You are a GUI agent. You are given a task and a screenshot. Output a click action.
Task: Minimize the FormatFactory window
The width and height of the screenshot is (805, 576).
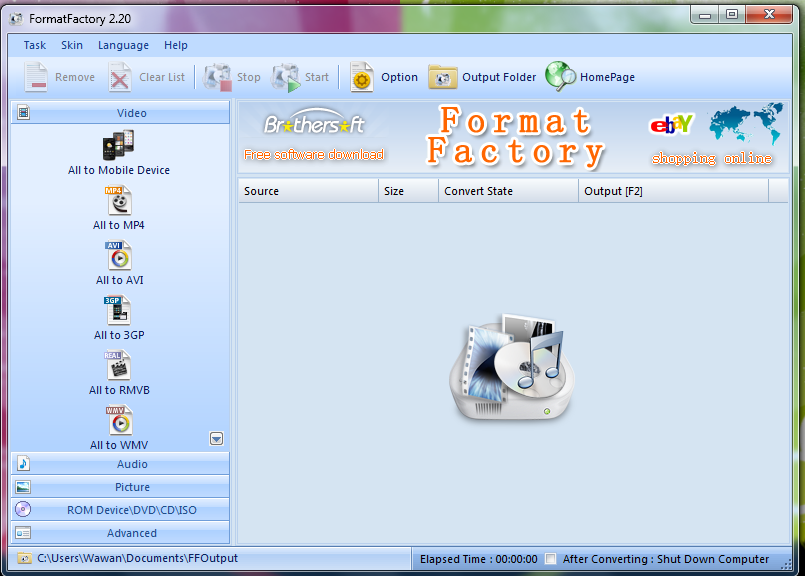(x=705, y=15)
